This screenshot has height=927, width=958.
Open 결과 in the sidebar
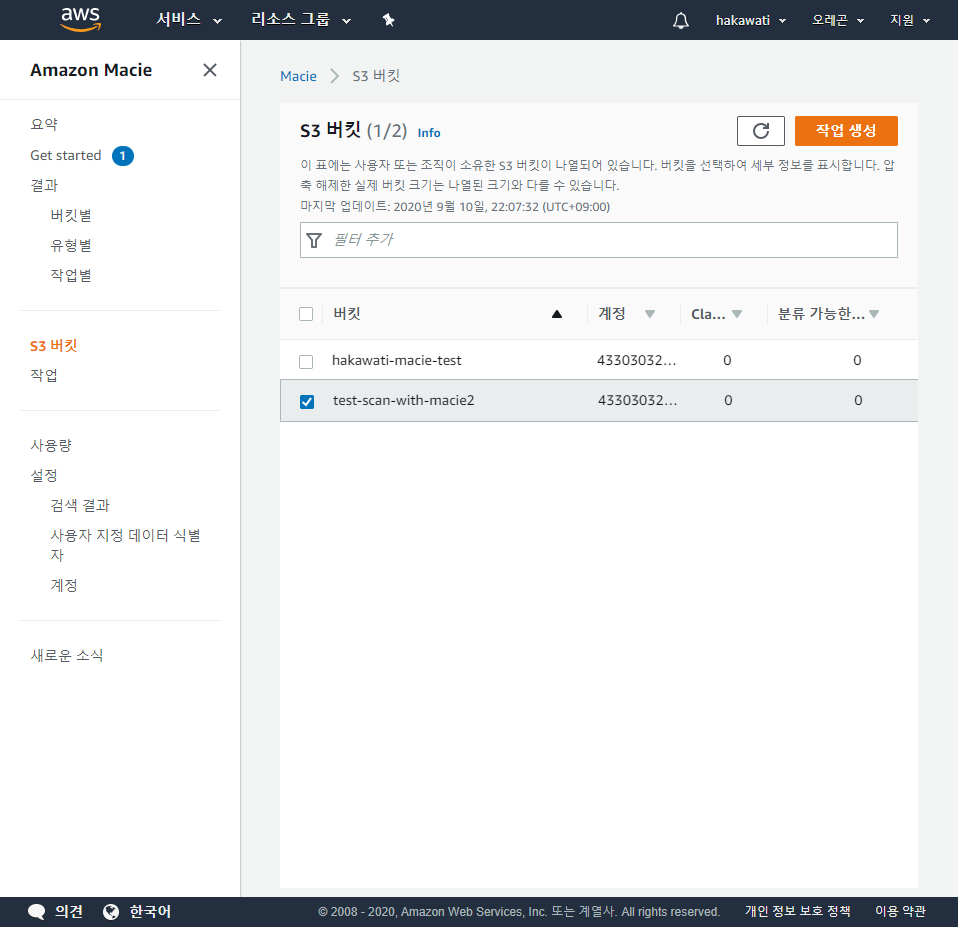pos(44,185)
